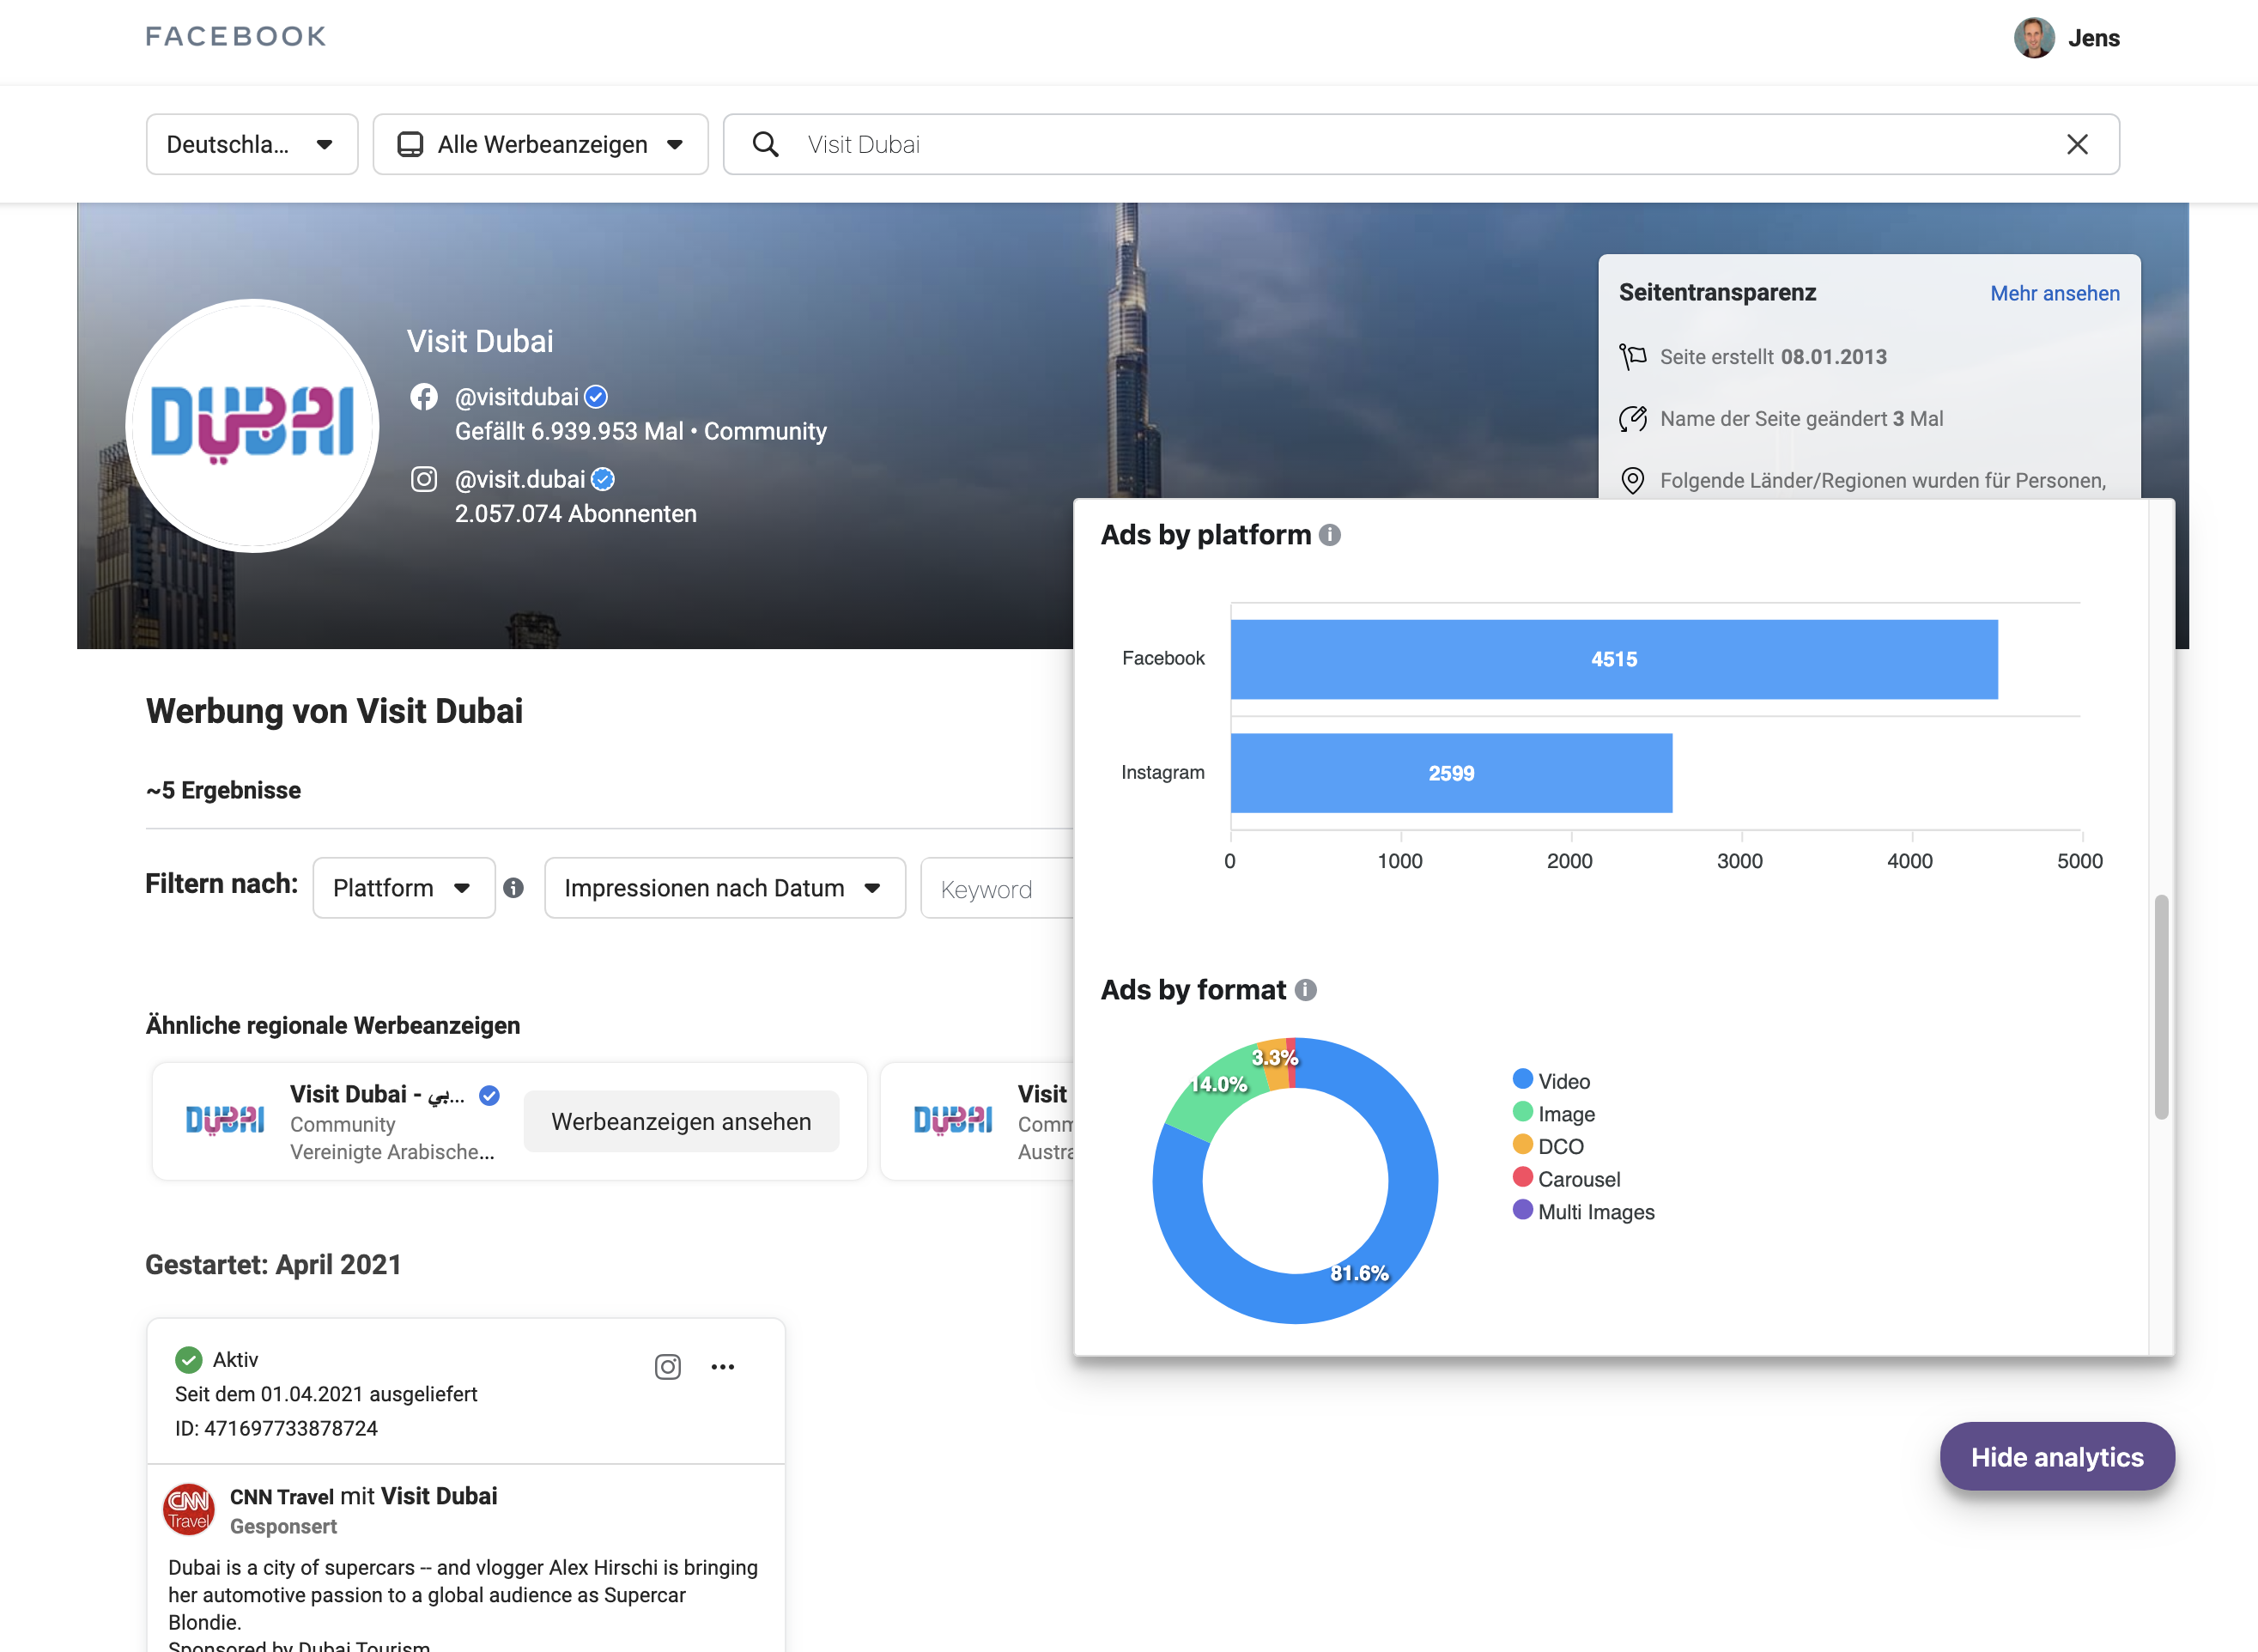The height and width of the screenshot is (1652, 2258).
Task: Click CNN Travel page name link
Action: point(281,1497)
